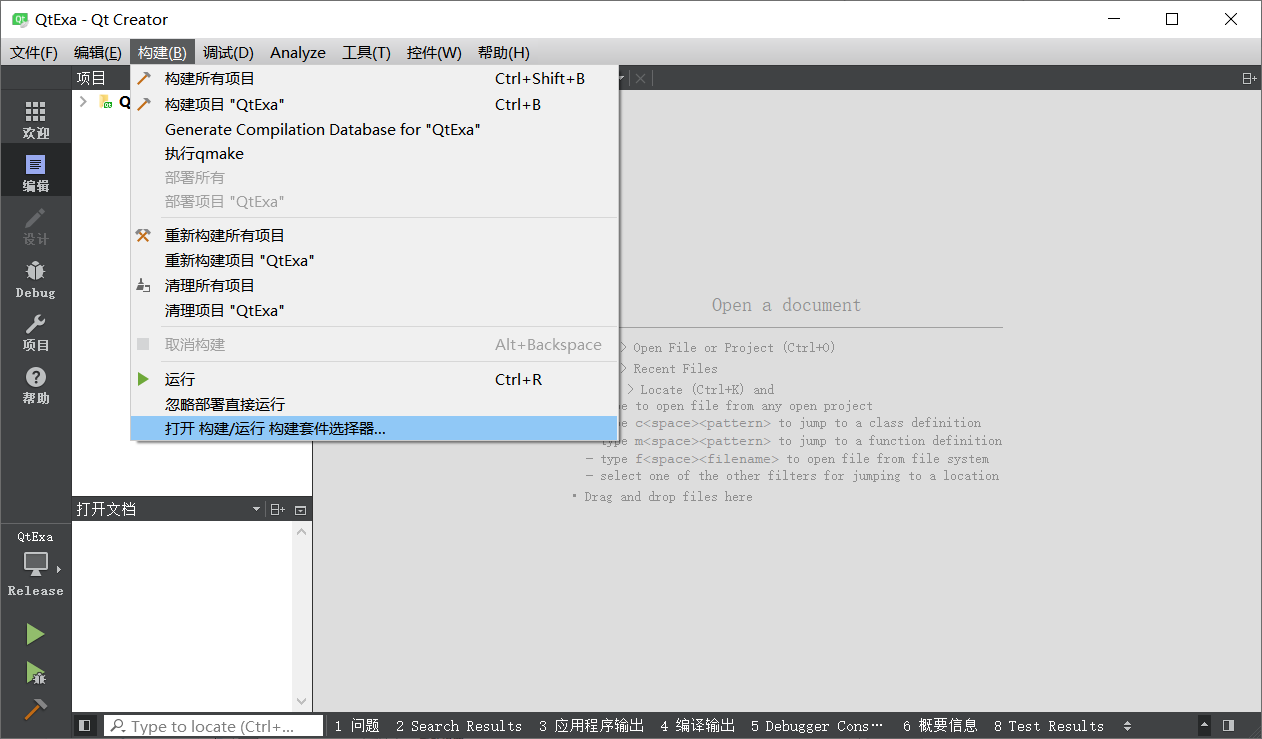
Task: Expand the QtExa project tree node
Action: pyautogui.click(x=83, y=101)
